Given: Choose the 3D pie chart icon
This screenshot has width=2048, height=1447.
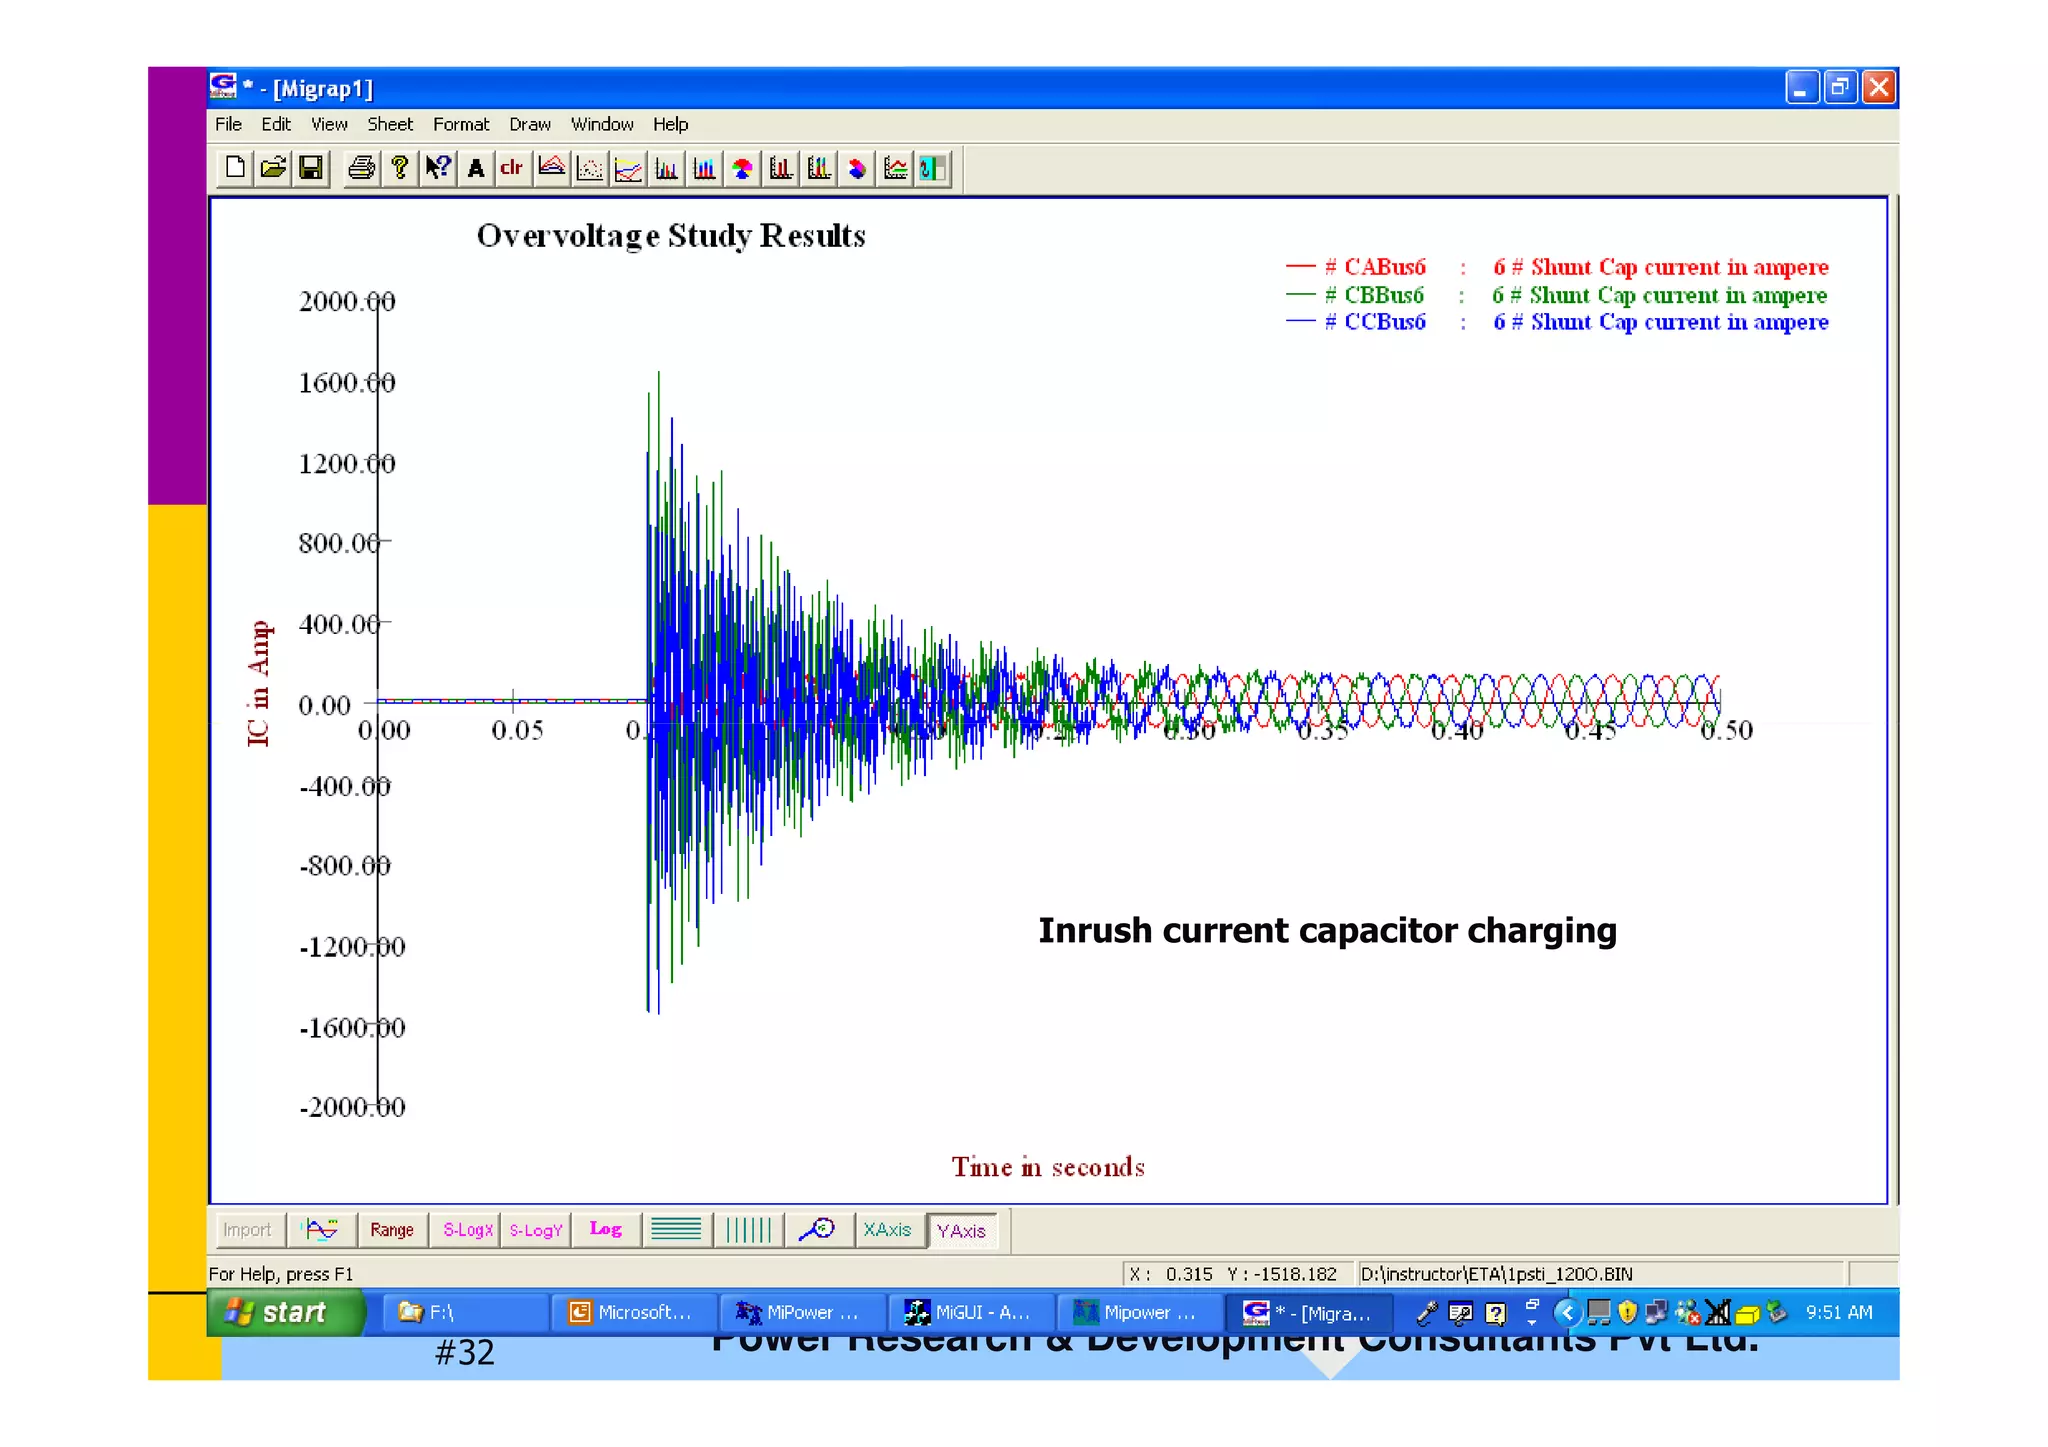Looking at the screenshot, I should 857,167.
